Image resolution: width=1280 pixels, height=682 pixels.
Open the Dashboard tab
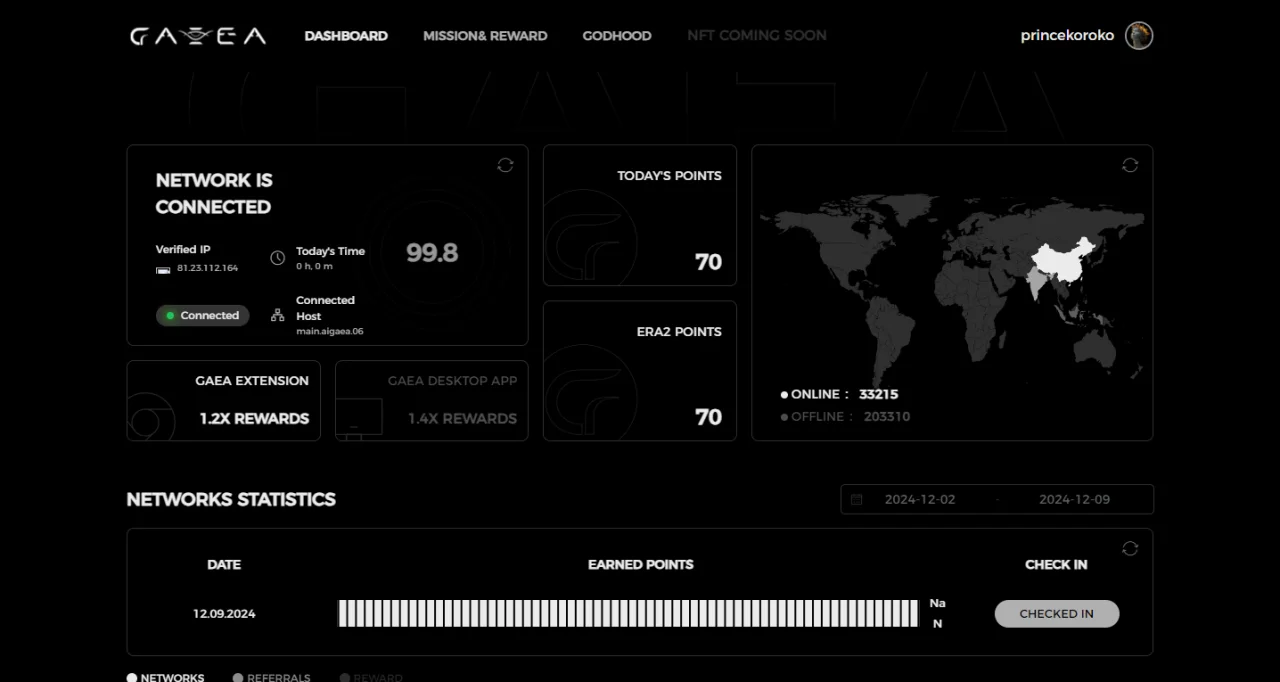point(346,36)
